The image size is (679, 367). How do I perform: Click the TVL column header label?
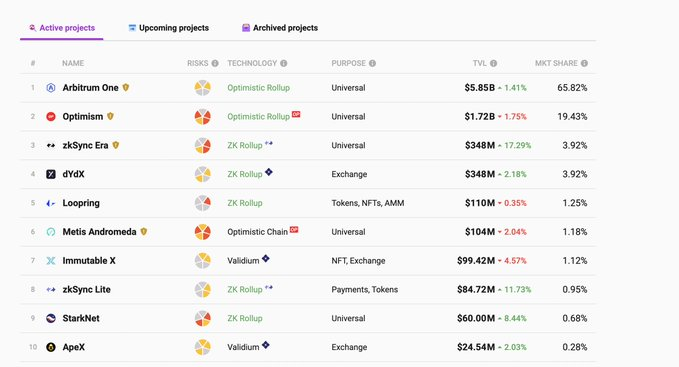click(480, 63)
